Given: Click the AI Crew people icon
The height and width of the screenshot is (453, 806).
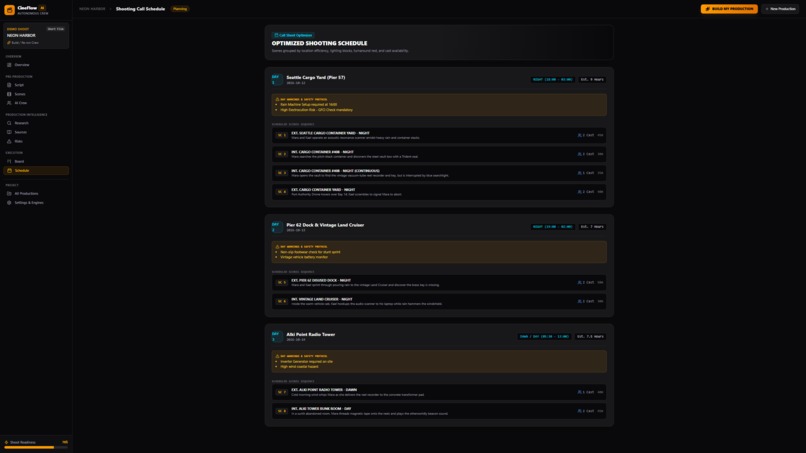Looking at the screenshot, I should (x=9, y=103).
